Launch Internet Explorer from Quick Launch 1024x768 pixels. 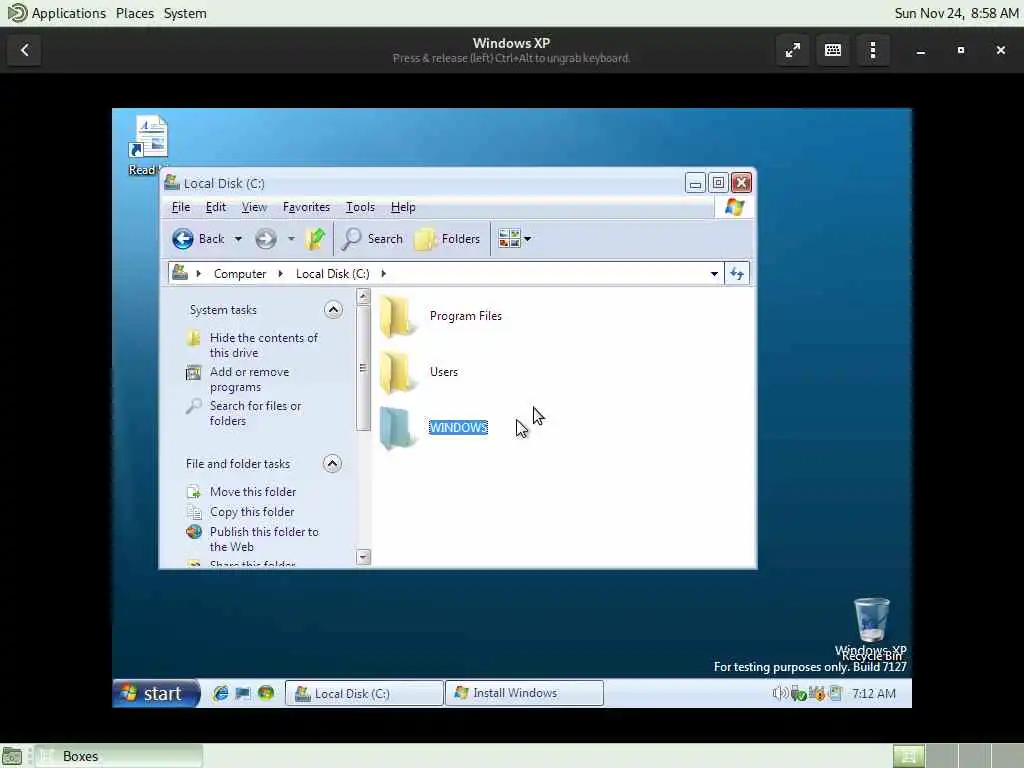pos(221,694)
